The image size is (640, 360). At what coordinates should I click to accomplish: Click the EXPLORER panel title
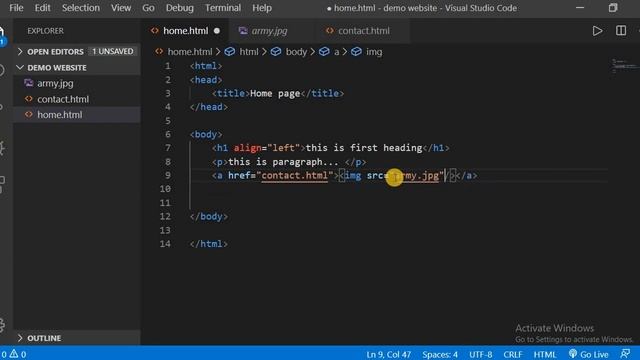(45, 31)
